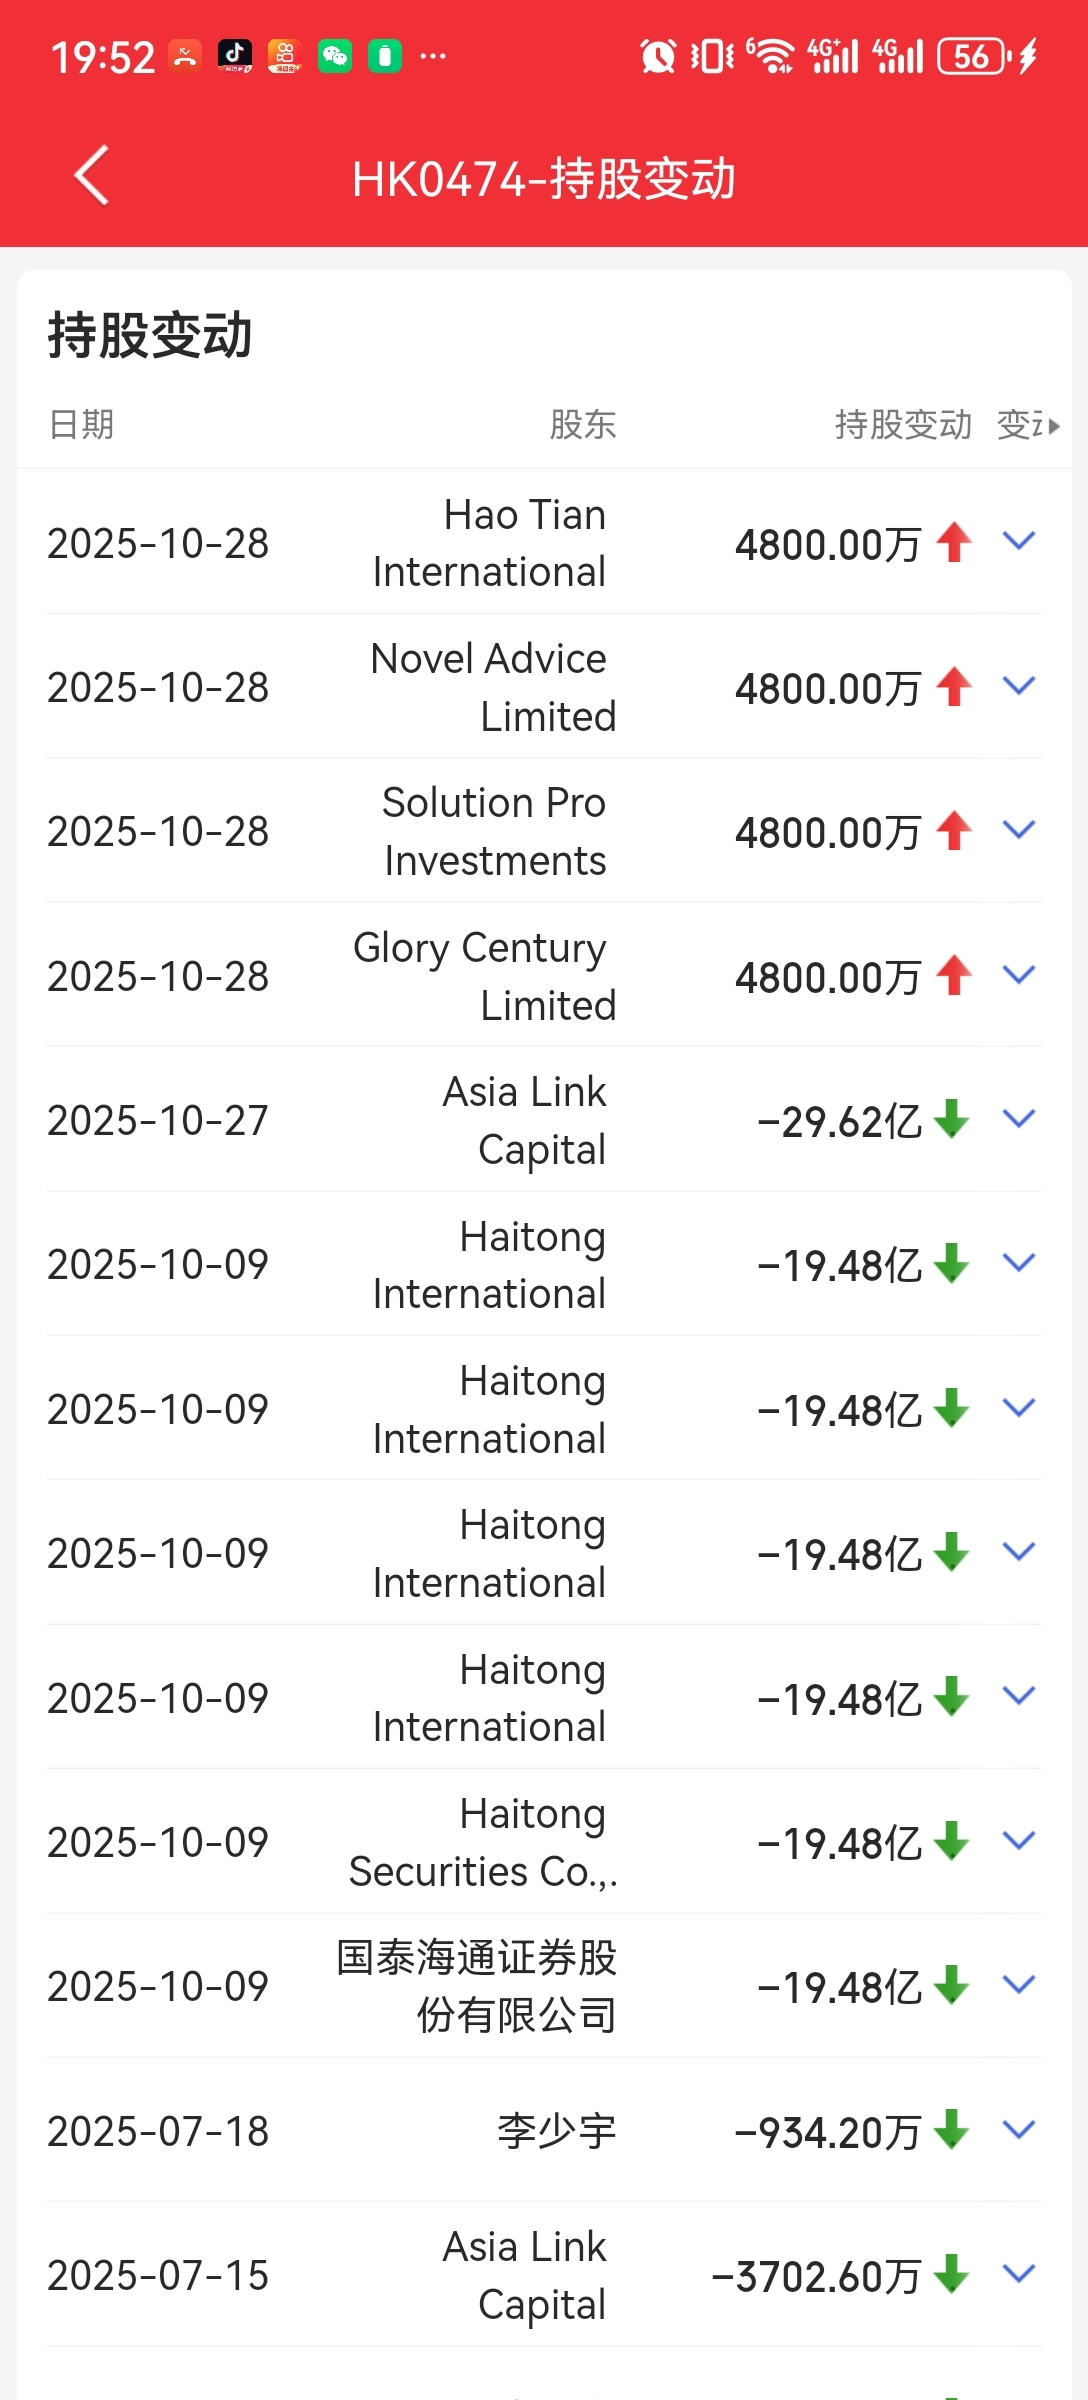Image resolution: width=1088 pixels, height=2400 pixels.
Task: Tap green down arrow for 李少宇 row
Action: tap(951, 2130)
